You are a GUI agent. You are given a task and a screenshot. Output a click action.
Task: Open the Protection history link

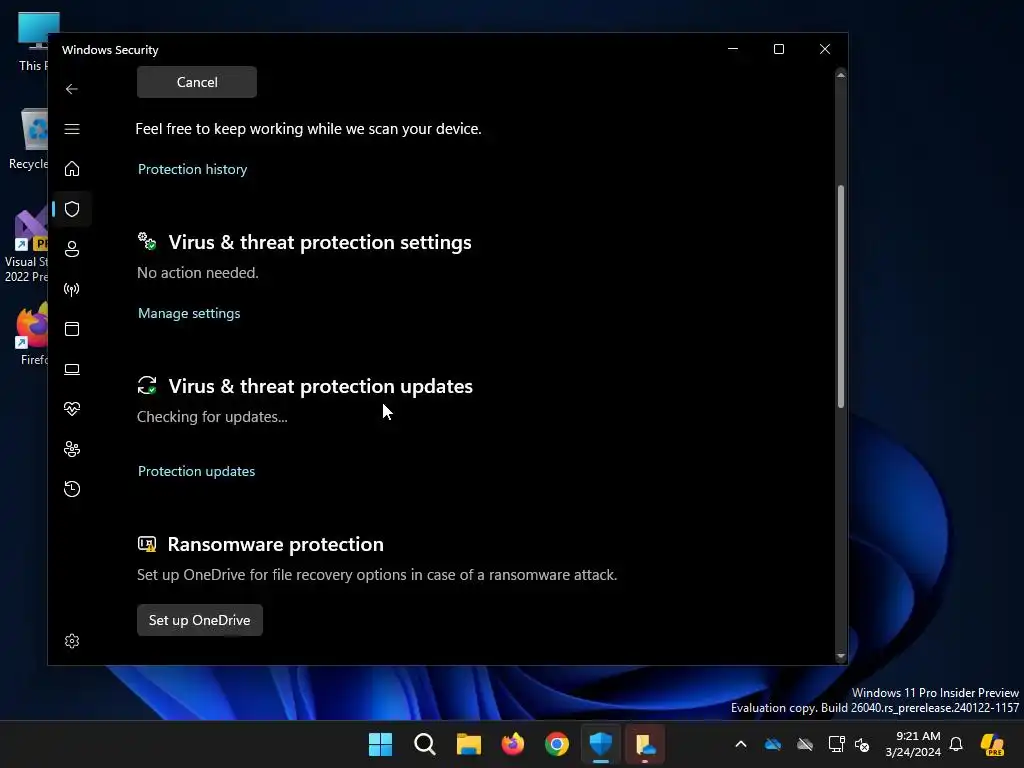(193, 169)
